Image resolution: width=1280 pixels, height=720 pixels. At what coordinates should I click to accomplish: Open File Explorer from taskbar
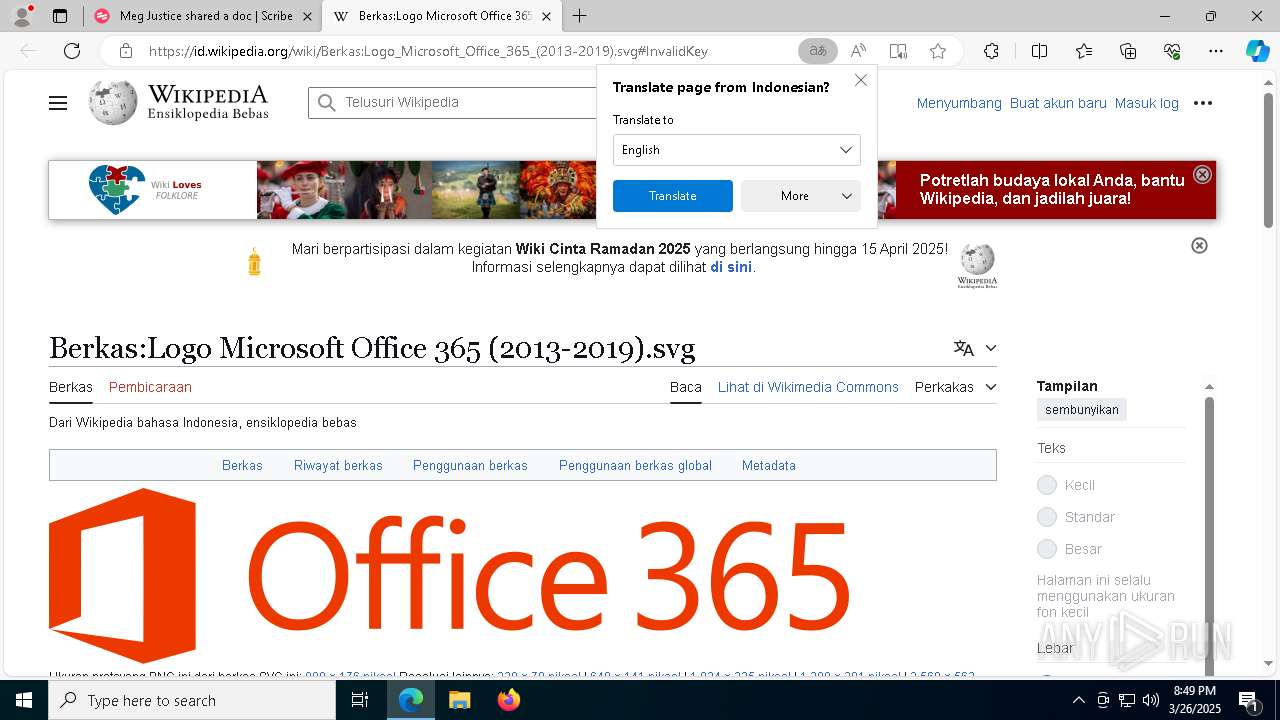point(459,700)
